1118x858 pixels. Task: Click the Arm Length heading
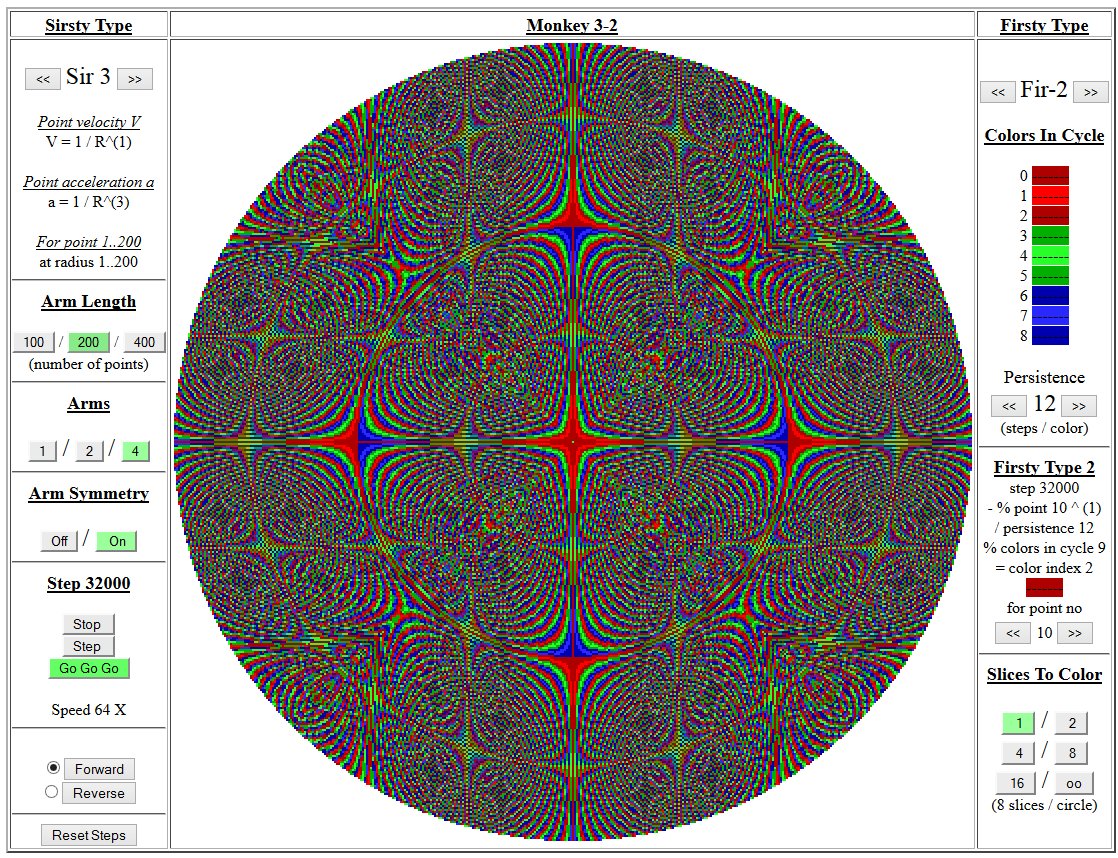point(88,302)
